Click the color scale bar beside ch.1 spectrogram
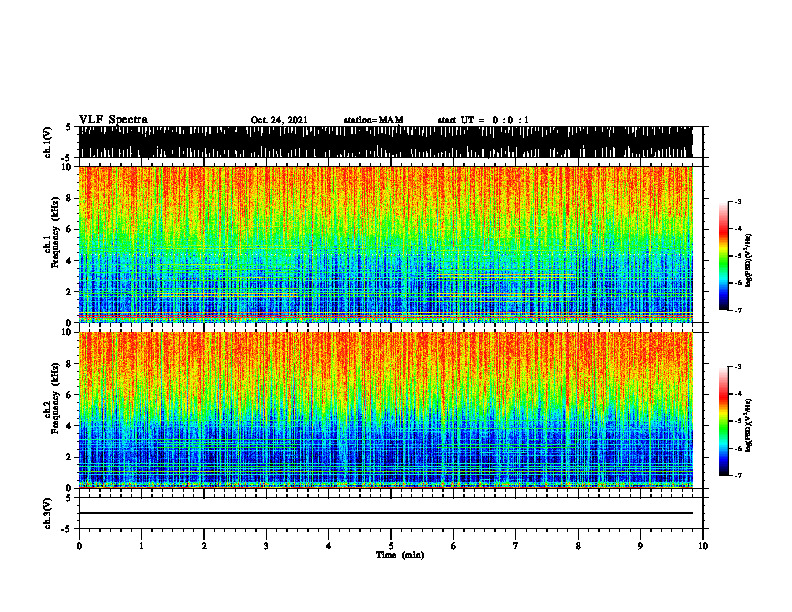The image size is (792, 612). (x=723, y=255)
